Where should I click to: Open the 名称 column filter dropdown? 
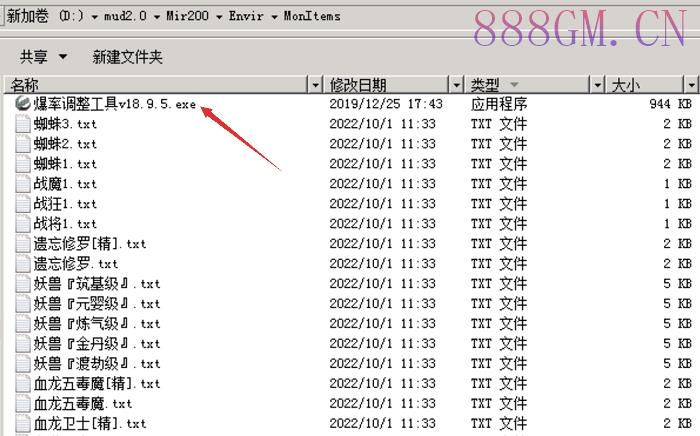click(x=315, y=84)
